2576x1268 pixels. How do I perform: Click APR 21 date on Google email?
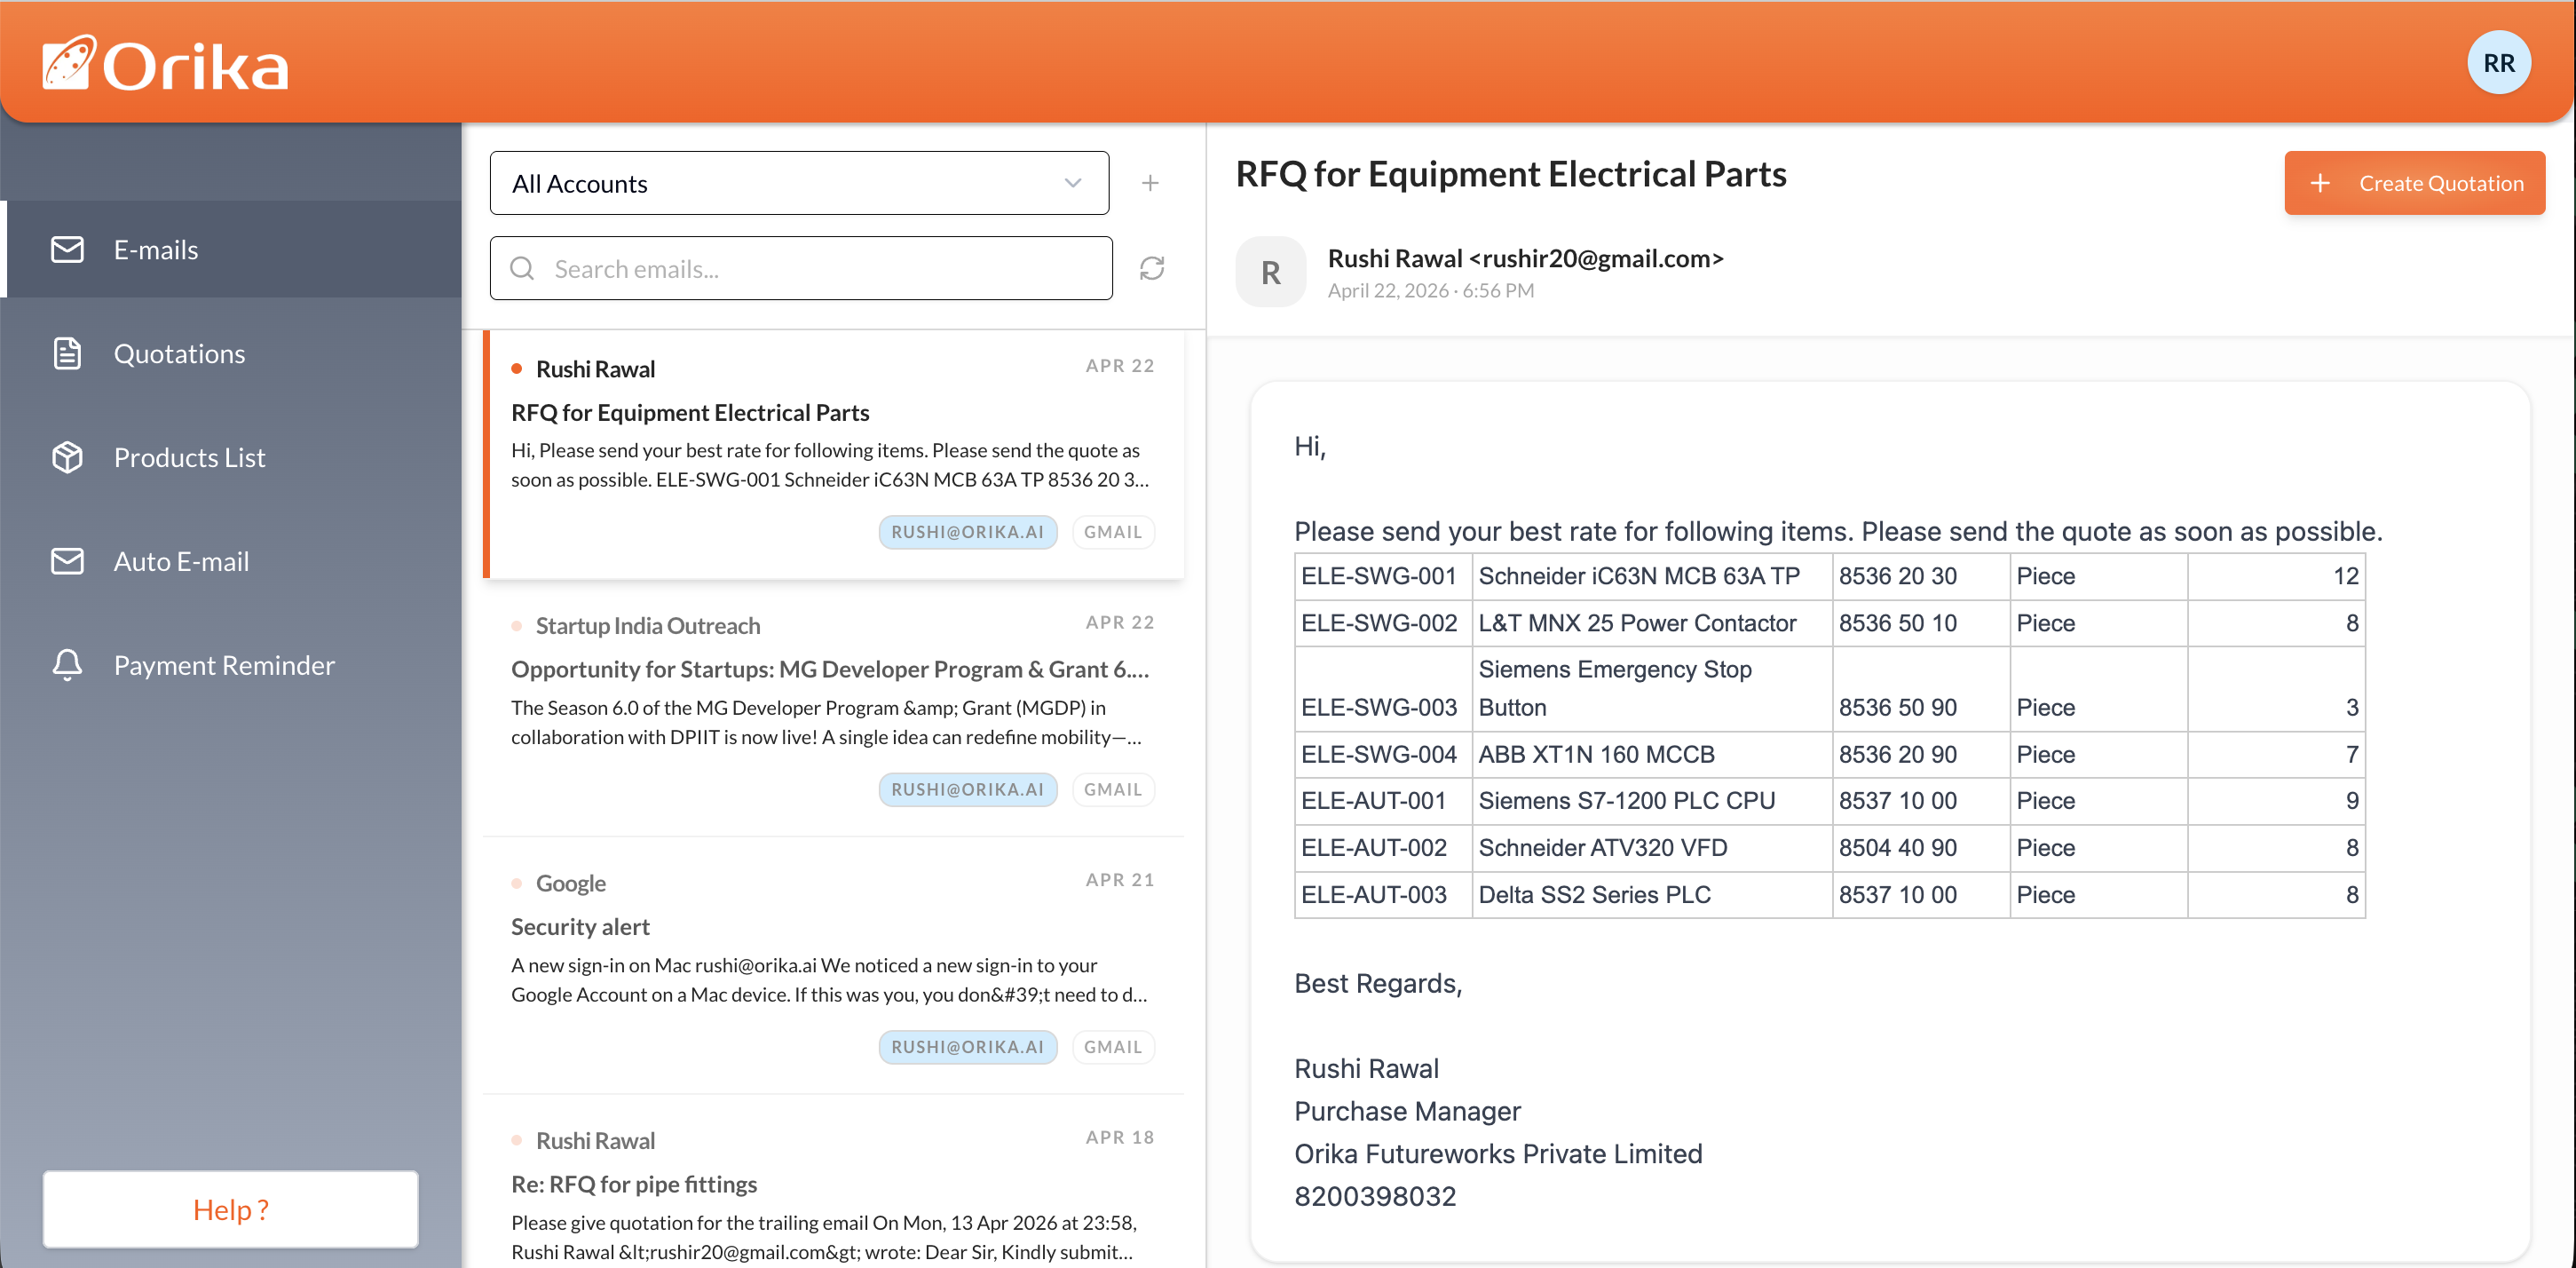pyautogui.click(x=1120, y=880)
